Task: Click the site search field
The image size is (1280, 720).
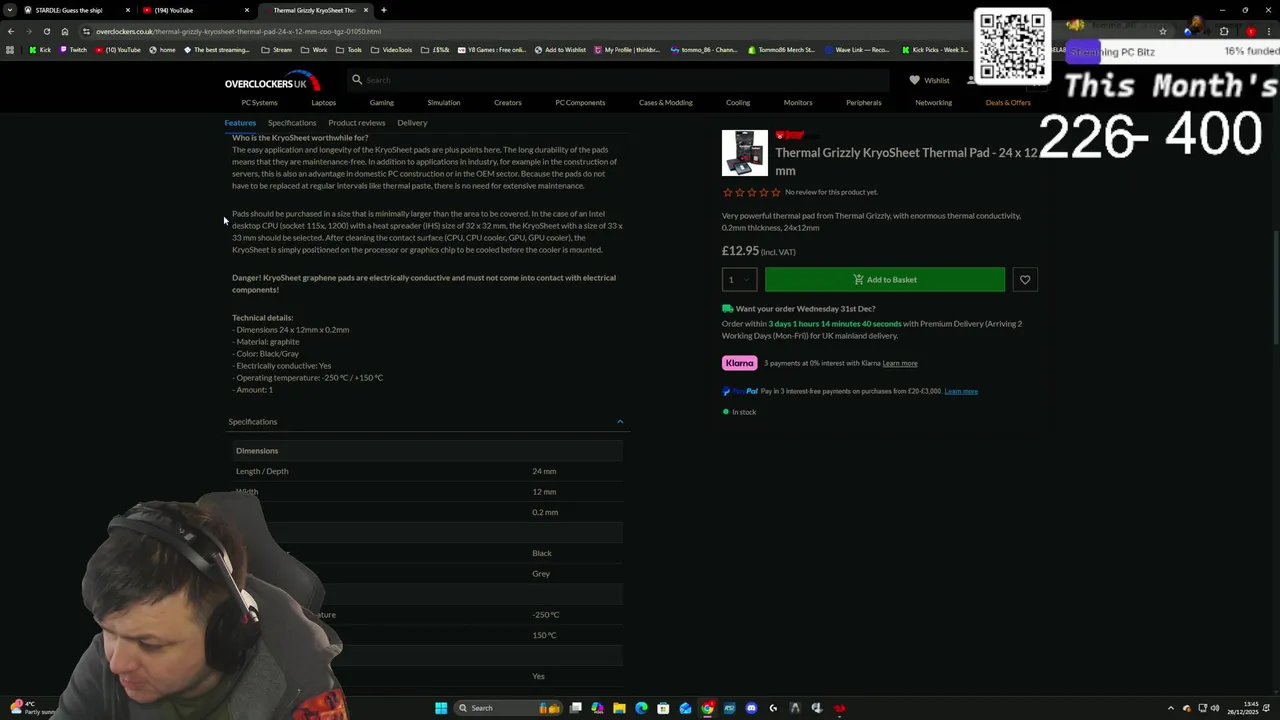Action: pos(617,80)
